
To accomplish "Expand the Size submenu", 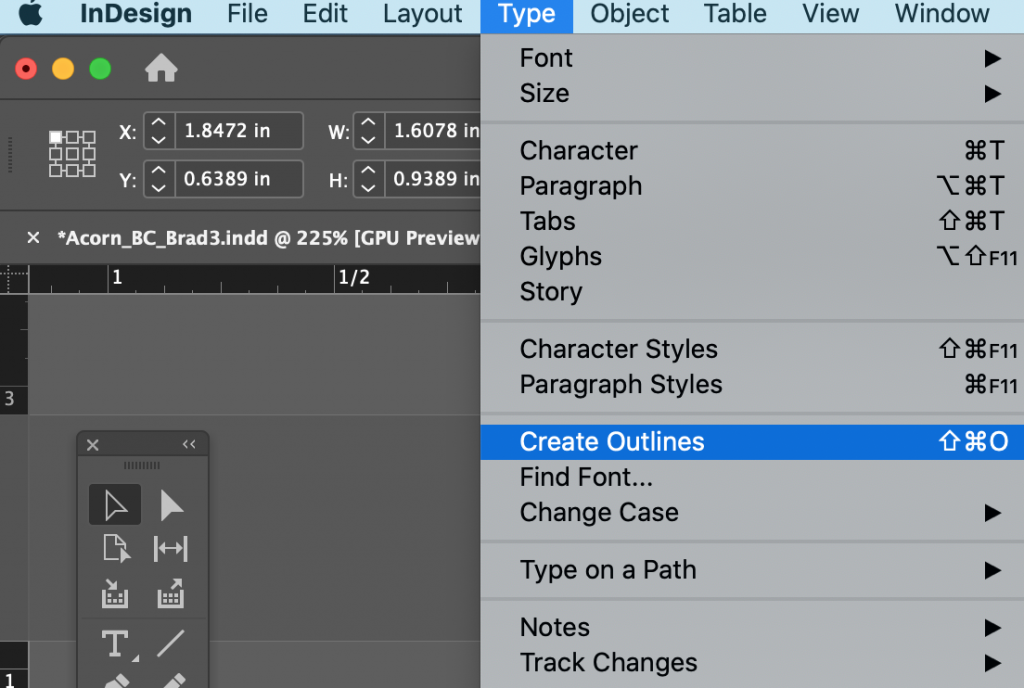I will pyautogui.click(x=752, y=93).
